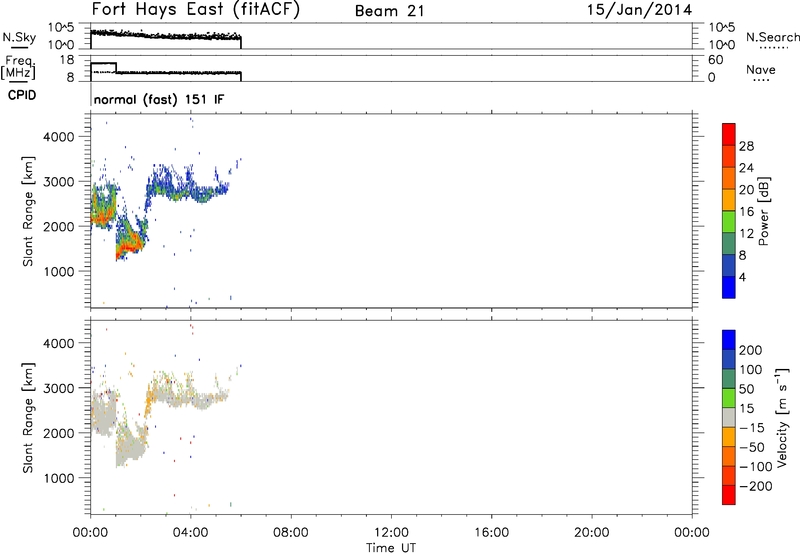The width and height of the screenshot is (800, 554).
Task: Click the '1000' tick on velocity panel
Action: pos(59,478)
